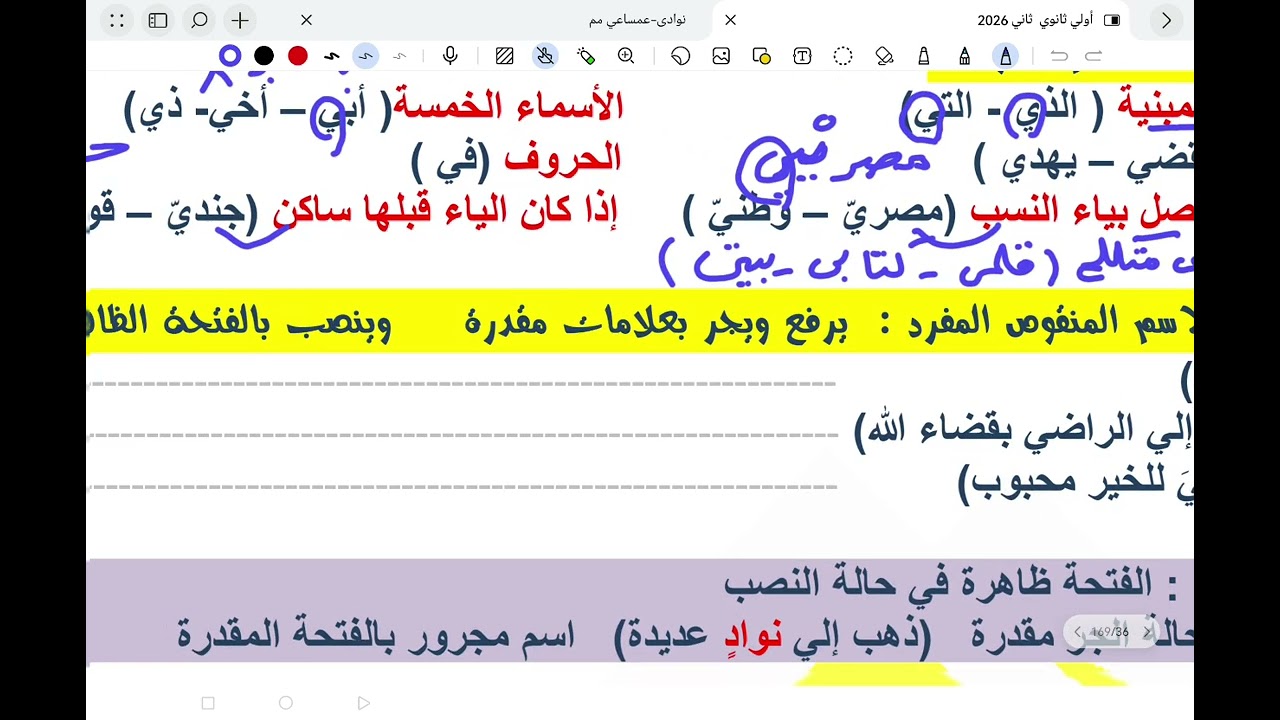Open the sticker icon
This screenshot has height=720, width=1280.
(x=681, y=56)
